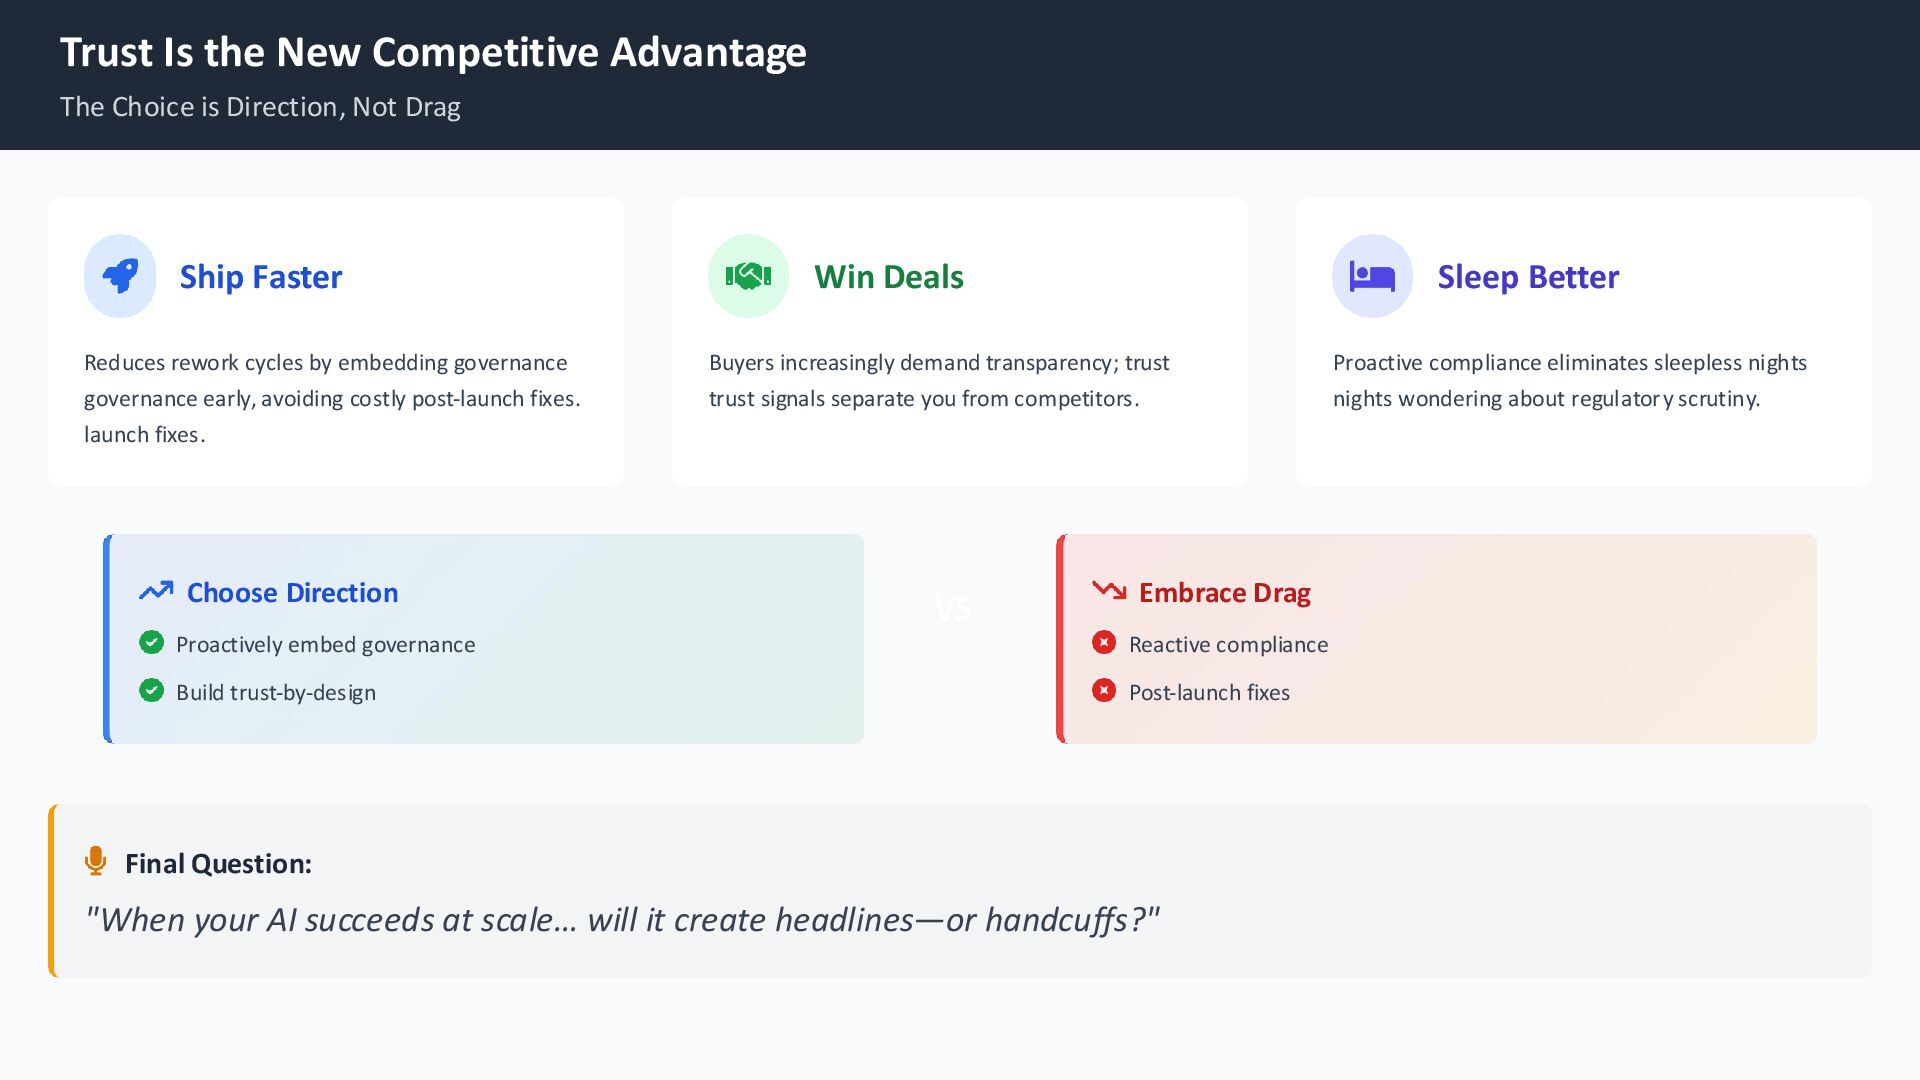1920x1080 pixels.
Task: Click the Embrace Drag title
Action: pos(1225,593)
